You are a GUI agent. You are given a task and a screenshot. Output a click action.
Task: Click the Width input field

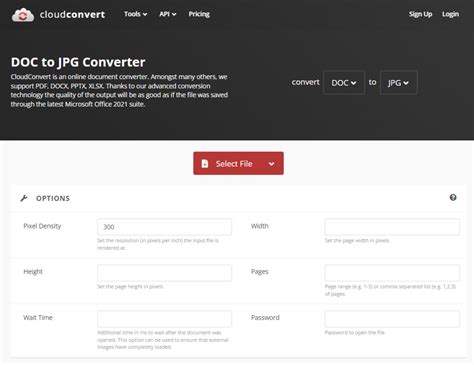(x=392, y=227)
